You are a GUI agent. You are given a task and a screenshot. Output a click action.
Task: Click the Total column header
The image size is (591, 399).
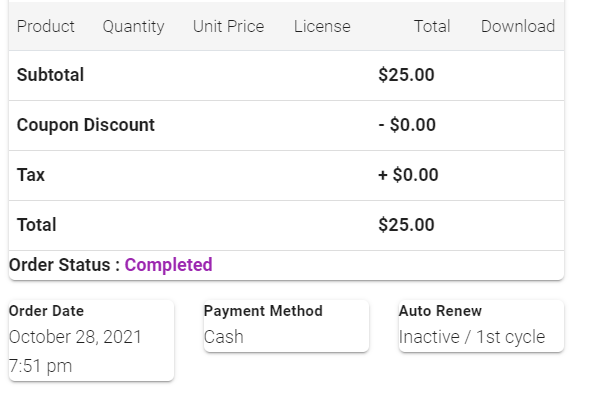point(432,26)
